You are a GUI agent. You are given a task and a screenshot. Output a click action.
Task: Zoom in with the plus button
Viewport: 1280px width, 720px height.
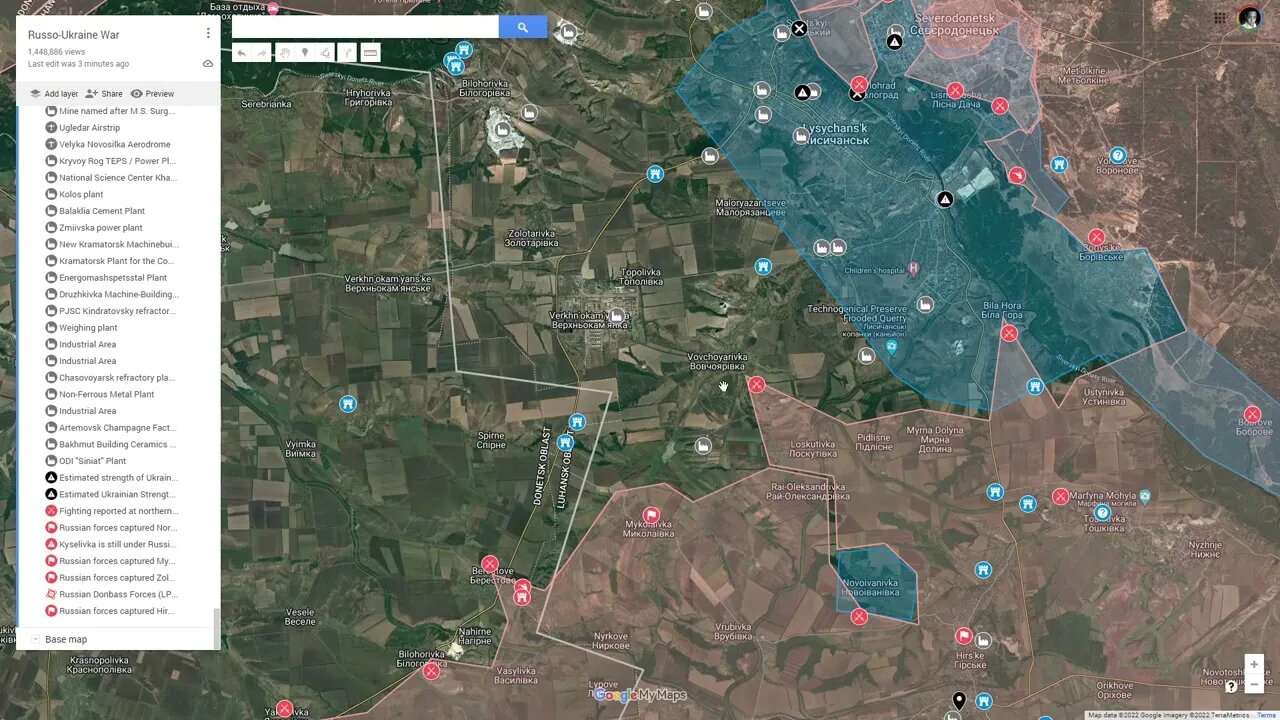point(1254,664)
